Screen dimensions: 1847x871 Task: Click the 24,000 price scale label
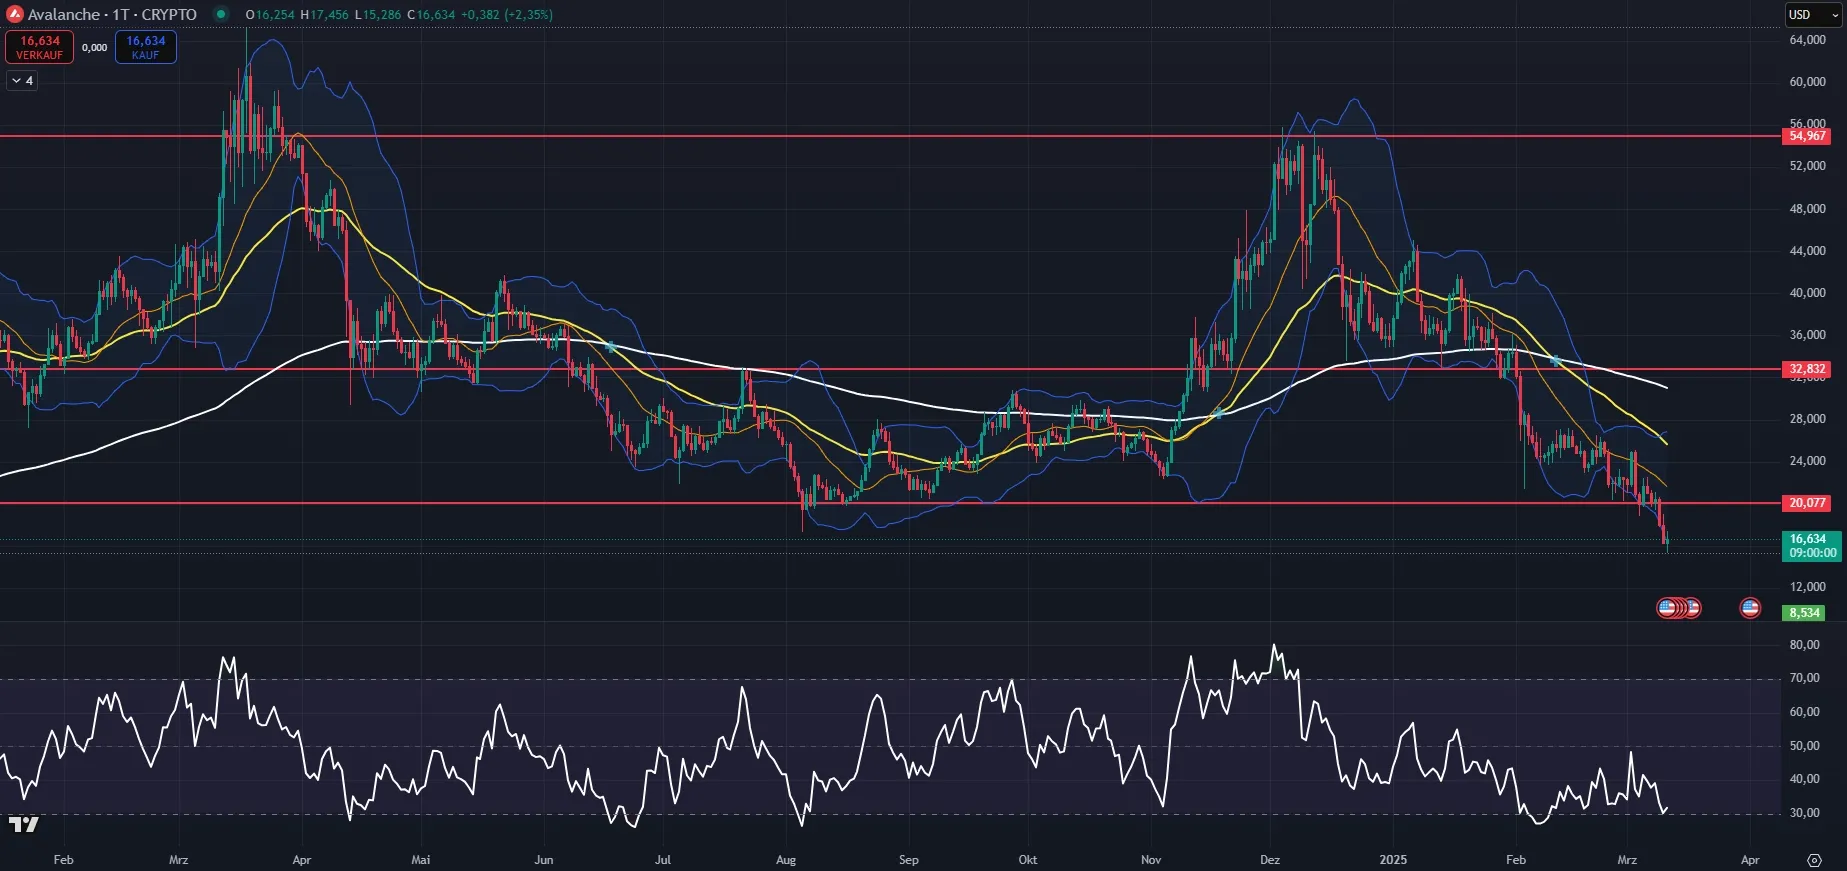pyautogui.click(x=1808, y=461)
